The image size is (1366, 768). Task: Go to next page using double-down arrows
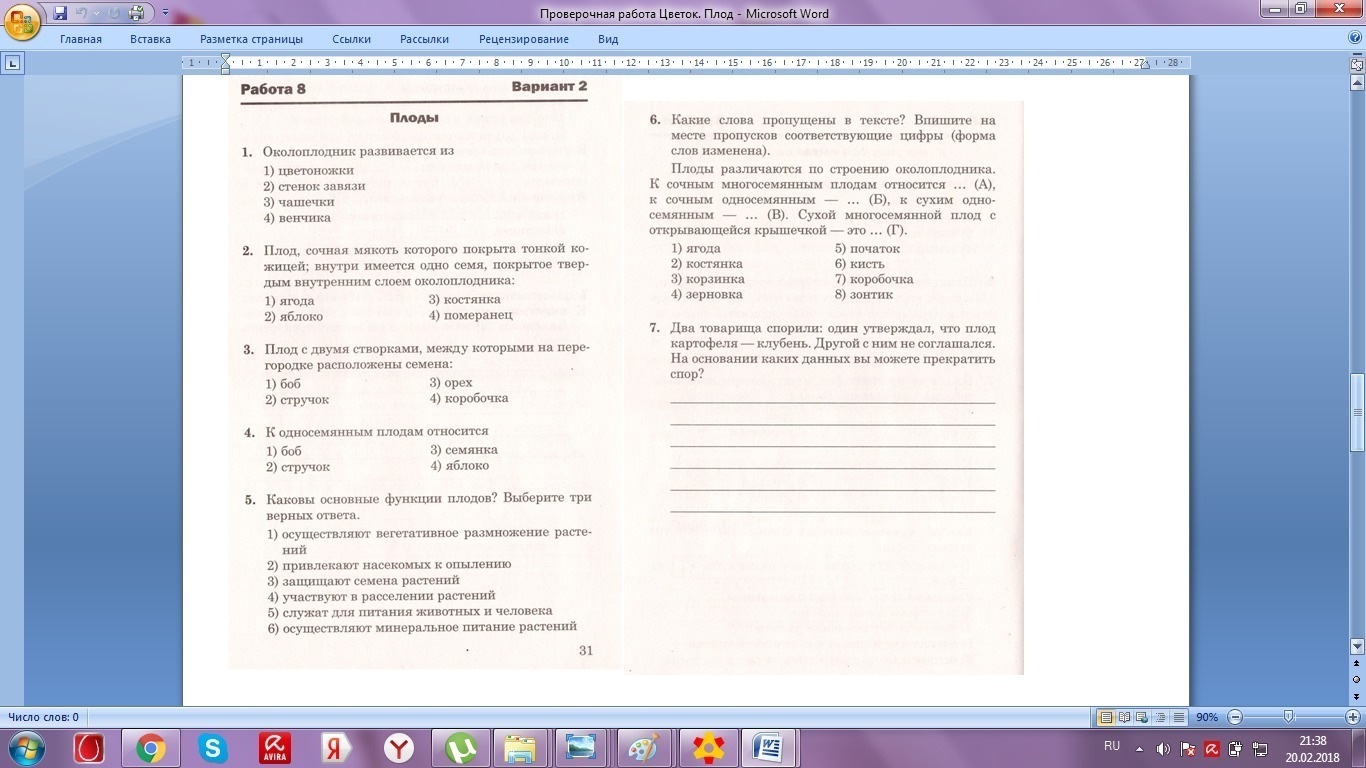click(x=1357, y=695)
